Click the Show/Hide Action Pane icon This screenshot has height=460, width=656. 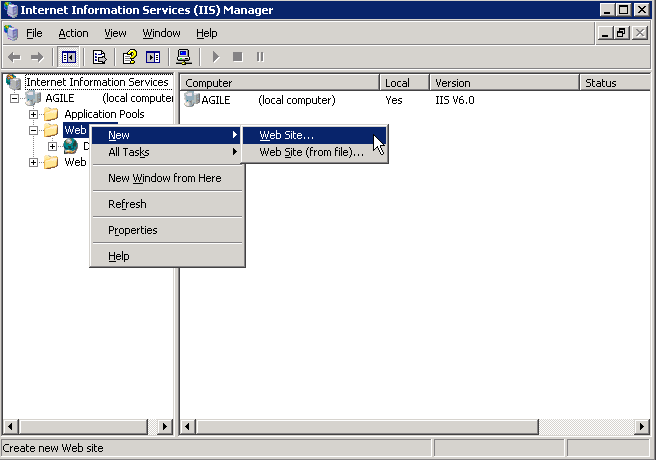pyautogui.click(x=153, y=57)
